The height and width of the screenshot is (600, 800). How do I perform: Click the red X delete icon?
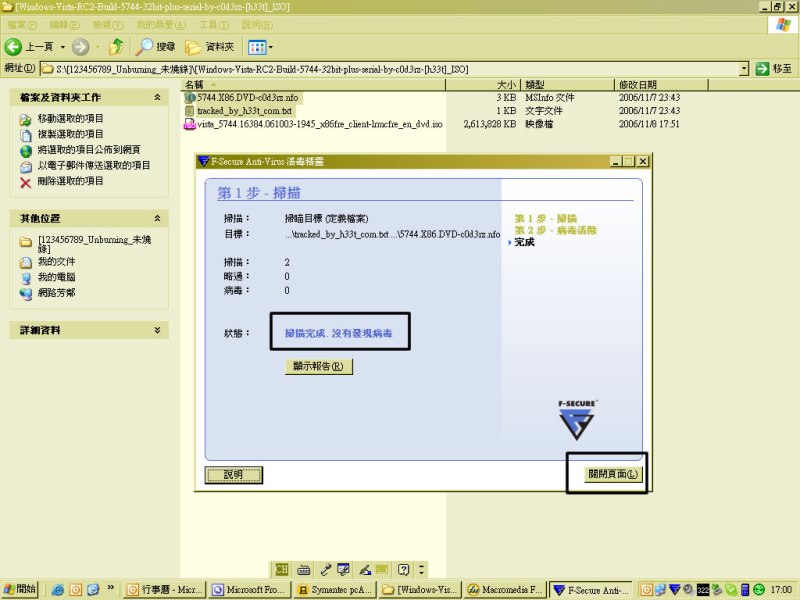(x=26, y=182)
